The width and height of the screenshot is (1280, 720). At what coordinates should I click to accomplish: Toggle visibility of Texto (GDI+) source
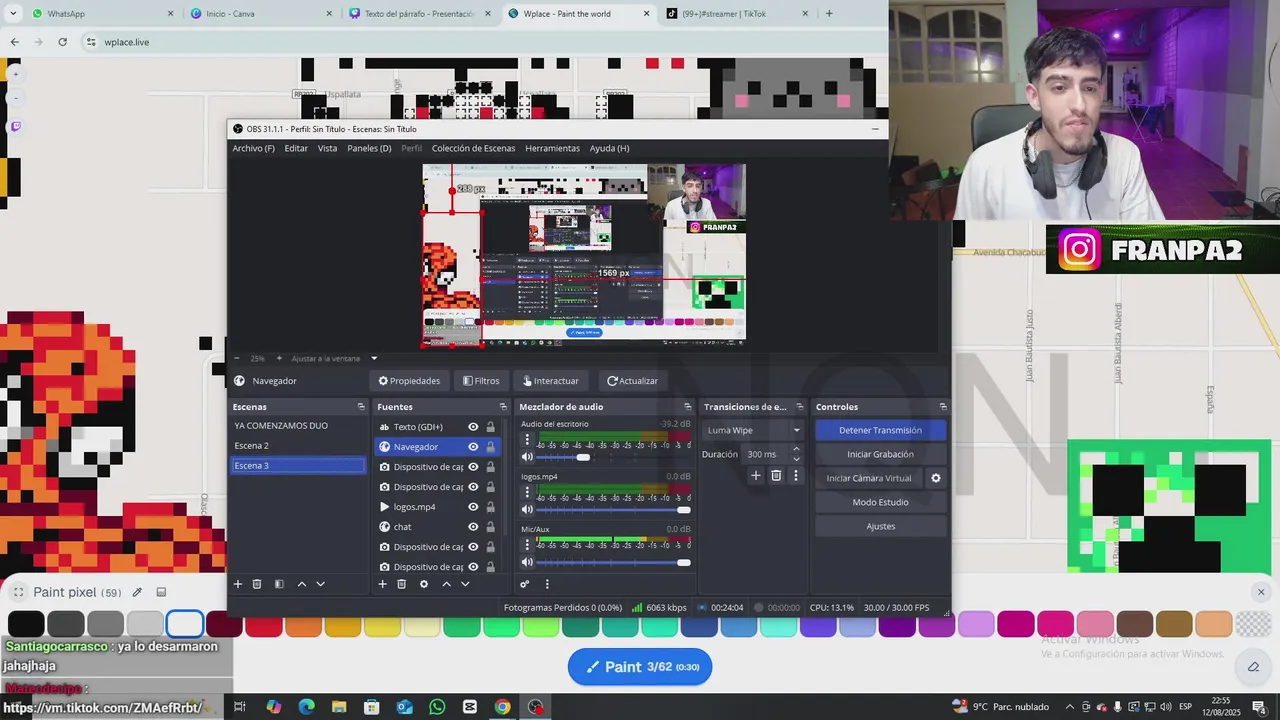473,427
